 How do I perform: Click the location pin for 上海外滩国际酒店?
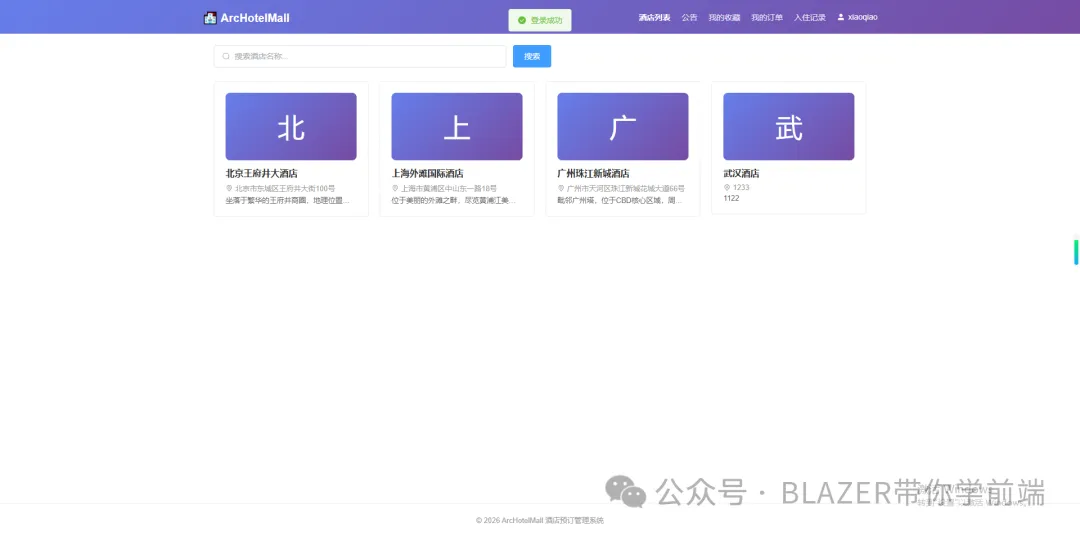tap(395, 188)
